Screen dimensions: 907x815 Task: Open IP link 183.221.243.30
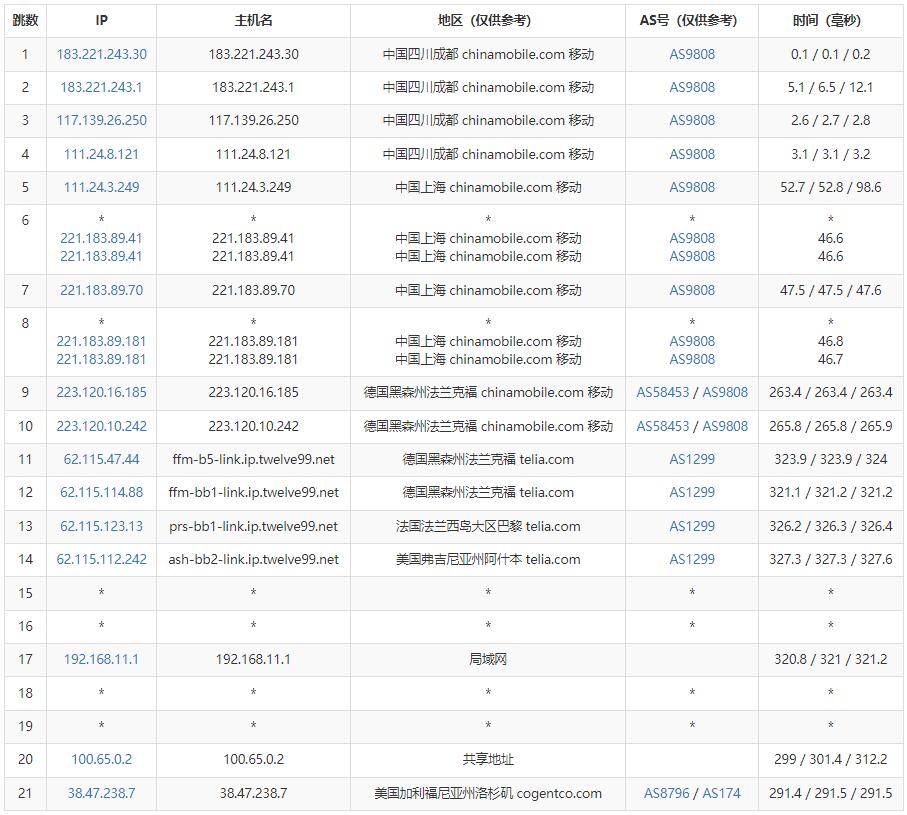101,54
